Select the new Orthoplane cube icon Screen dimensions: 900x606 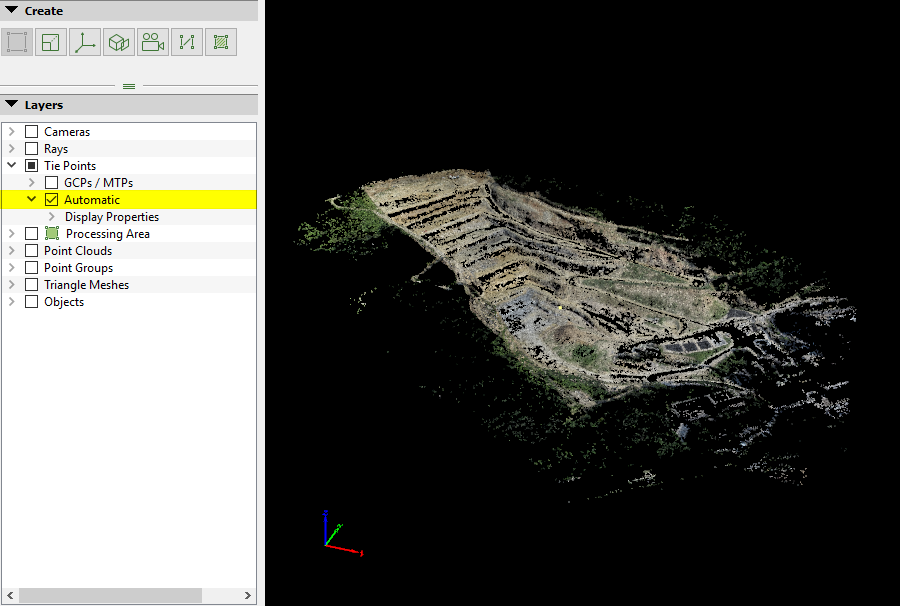coord(119,42)
